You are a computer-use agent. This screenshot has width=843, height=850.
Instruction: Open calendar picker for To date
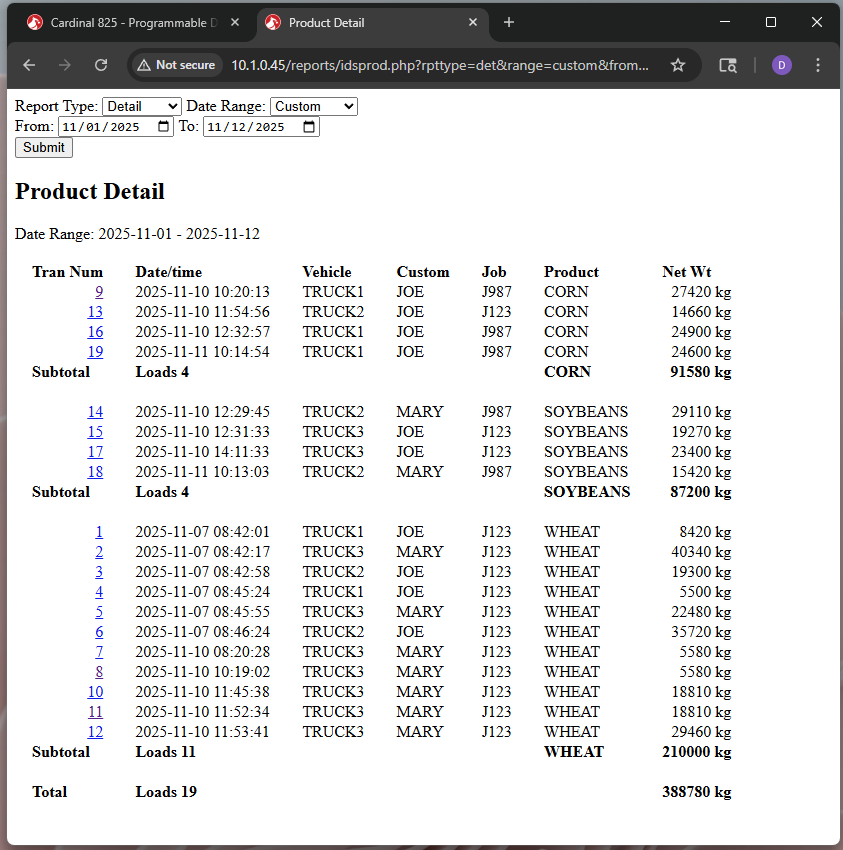point(309,127)
